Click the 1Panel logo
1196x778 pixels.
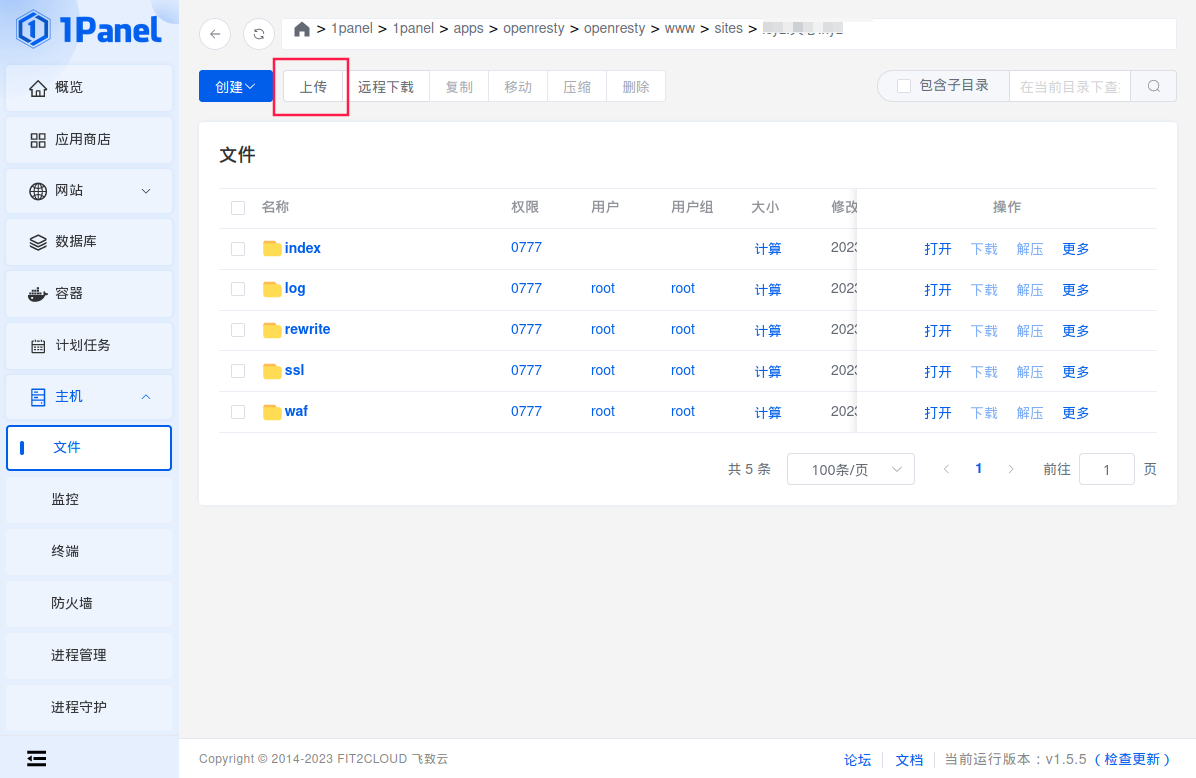(x=89, y=29)
